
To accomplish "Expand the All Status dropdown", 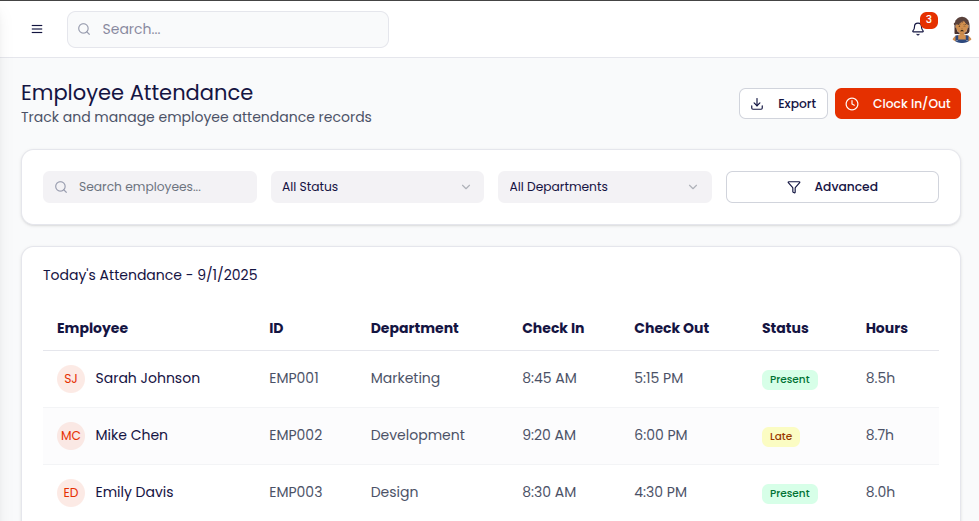I will pyautogui.click(x=377, y=187).
